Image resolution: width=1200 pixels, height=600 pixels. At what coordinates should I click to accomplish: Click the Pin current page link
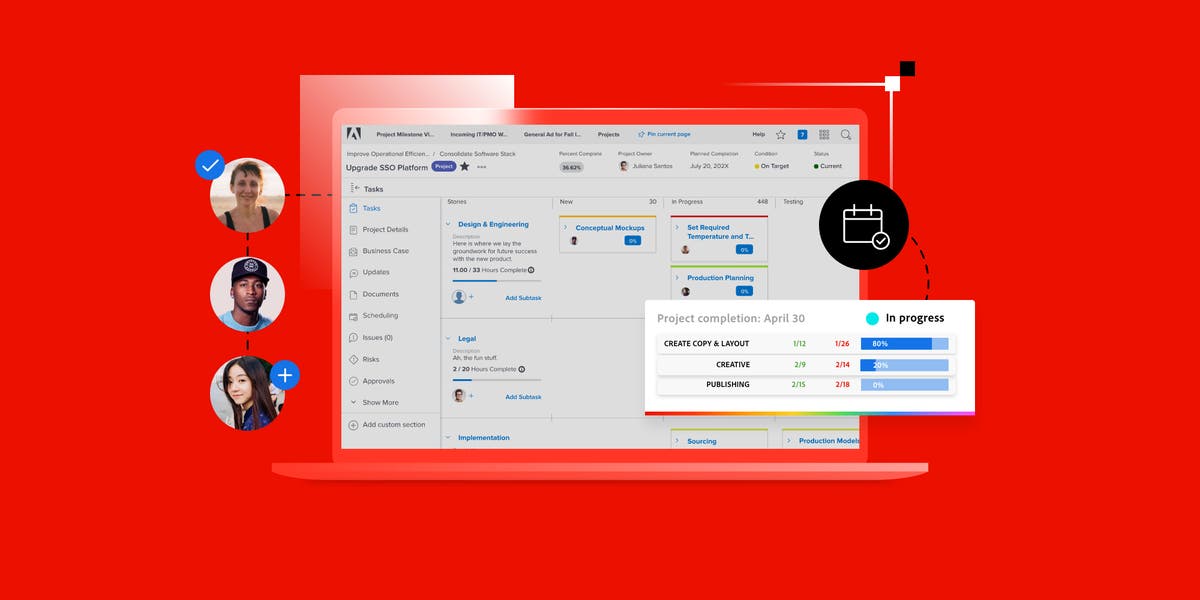[668, 134]
